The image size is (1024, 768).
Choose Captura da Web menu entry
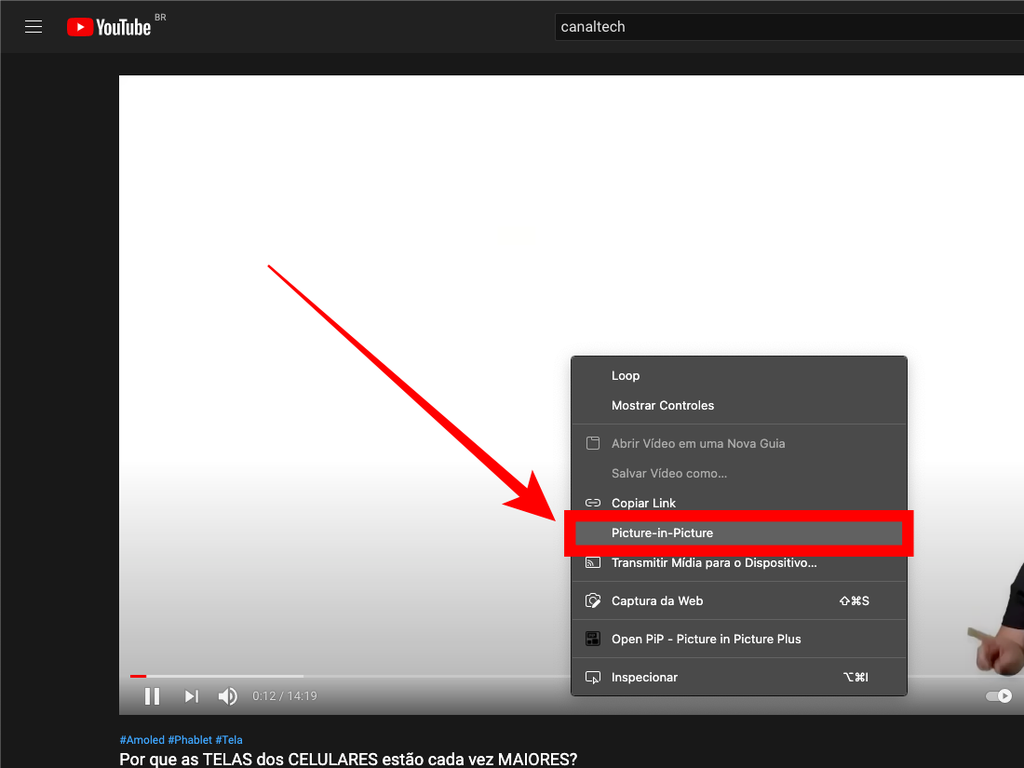point(739,601)
